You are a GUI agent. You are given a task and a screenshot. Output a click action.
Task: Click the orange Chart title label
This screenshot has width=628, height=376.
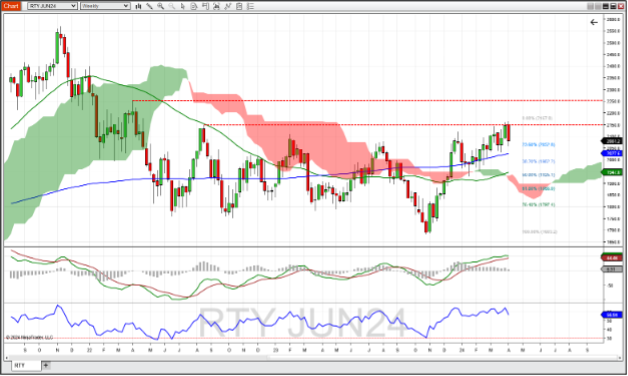[11, 6]
